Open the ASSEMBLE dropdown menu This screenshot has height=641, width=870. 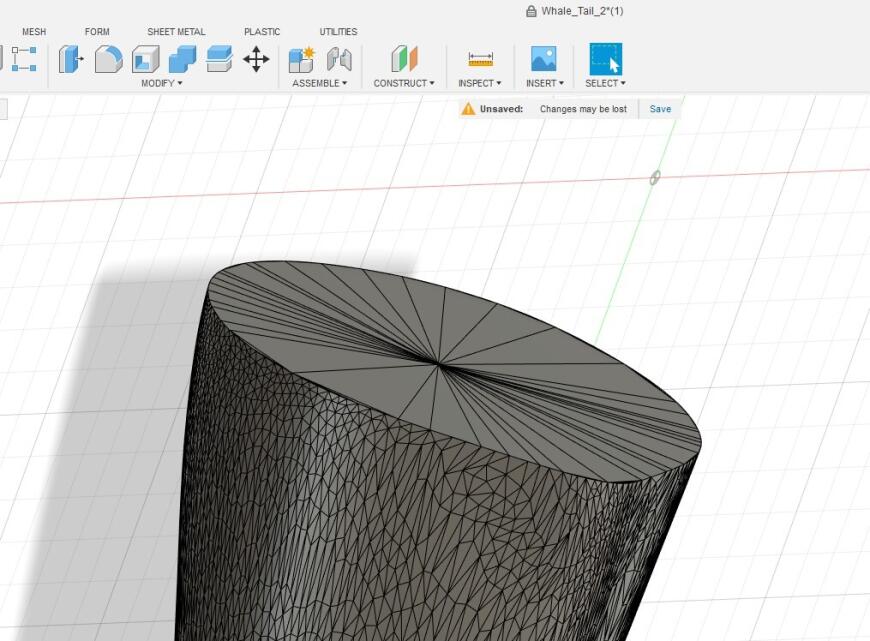319,84
